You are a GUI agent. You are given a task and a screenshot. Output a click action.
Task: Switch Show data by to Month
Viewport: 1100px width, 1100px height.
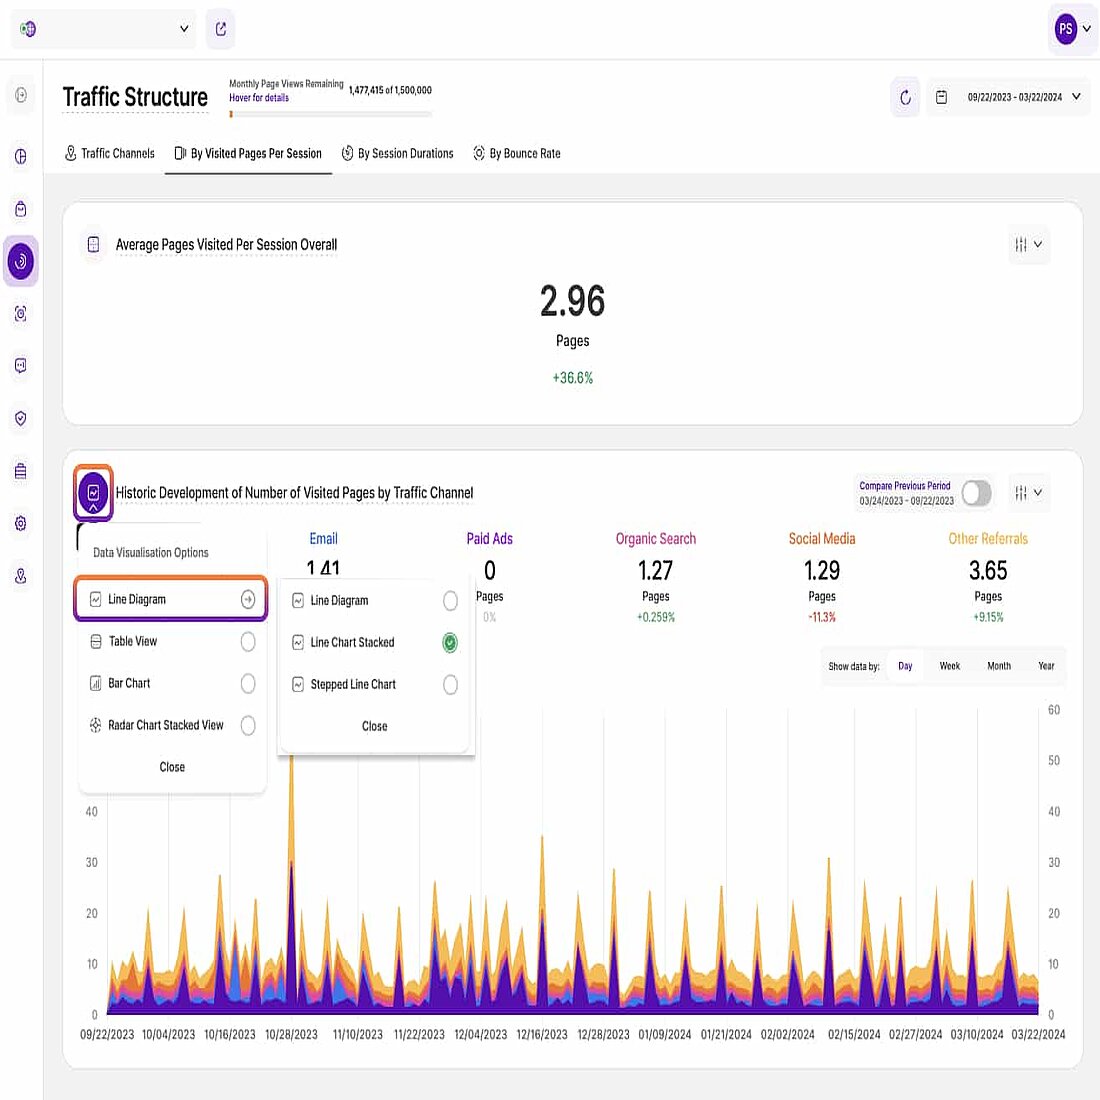pos(998,665)
